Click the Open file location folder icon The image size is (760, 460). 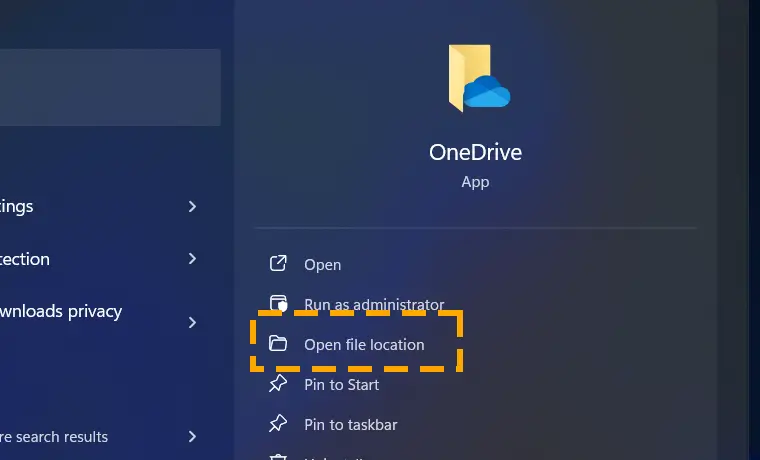[x=278, y=344]
